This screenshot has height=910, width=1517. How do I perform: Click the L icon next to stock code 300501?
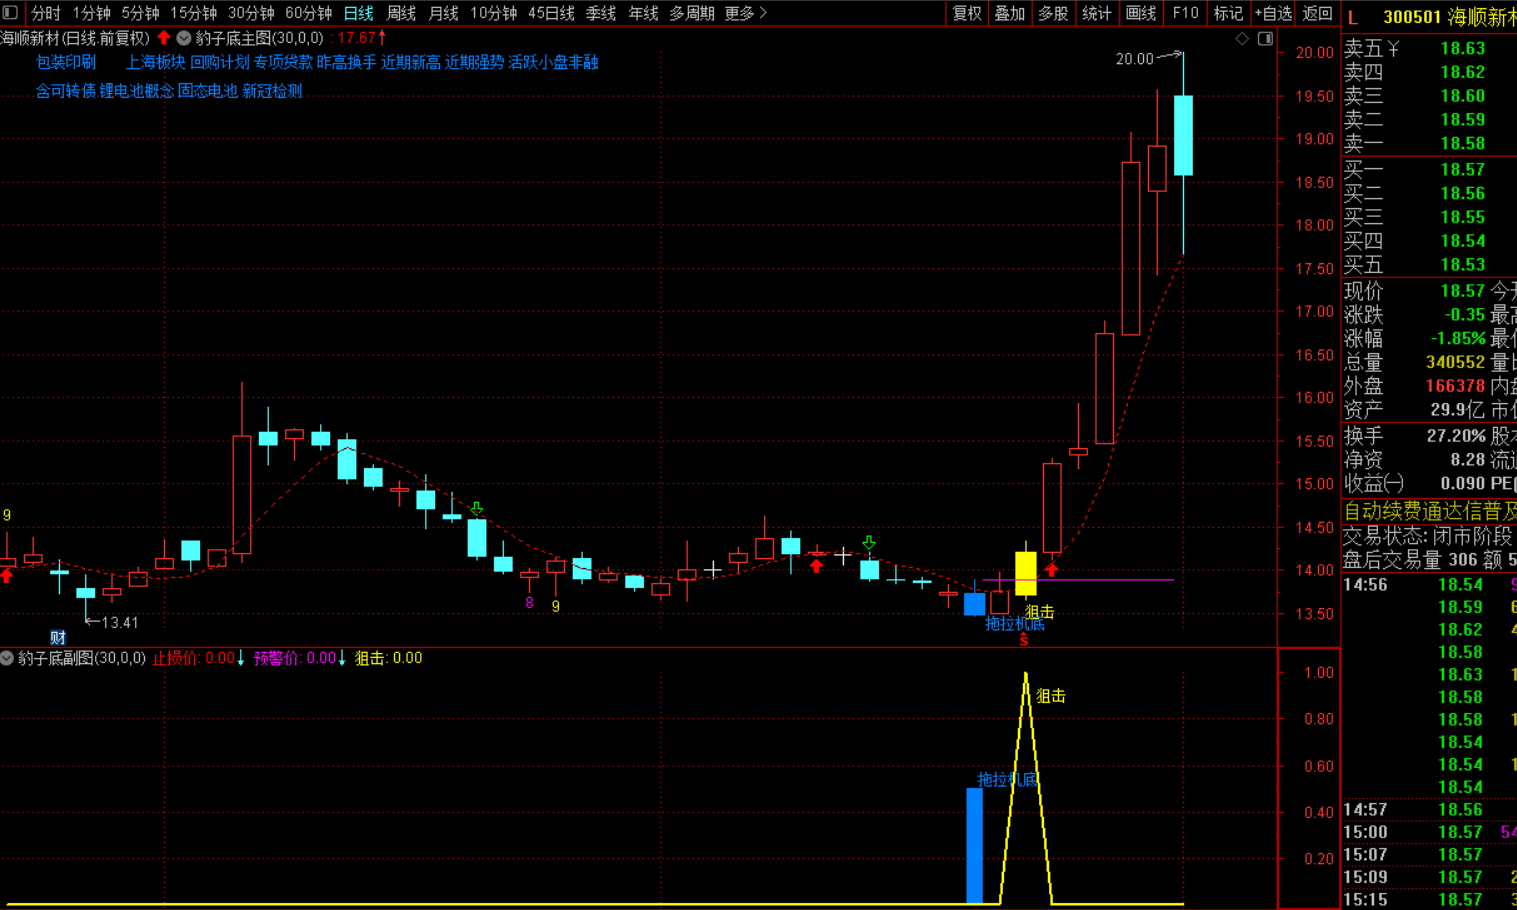coord(1353,17)
